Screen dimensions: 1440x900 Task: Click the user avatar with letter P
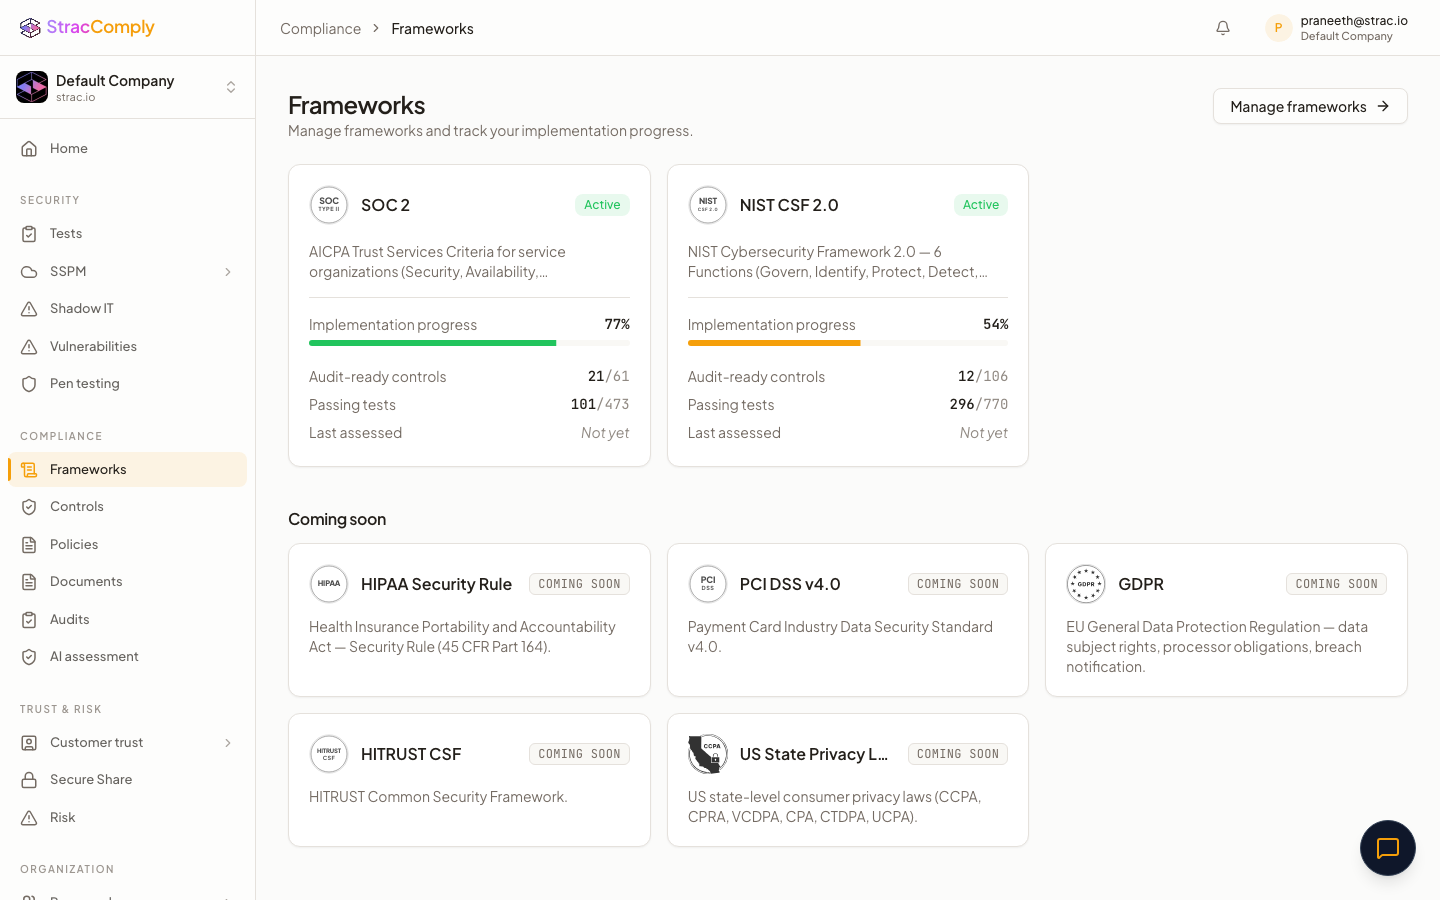pos(1278,28)
